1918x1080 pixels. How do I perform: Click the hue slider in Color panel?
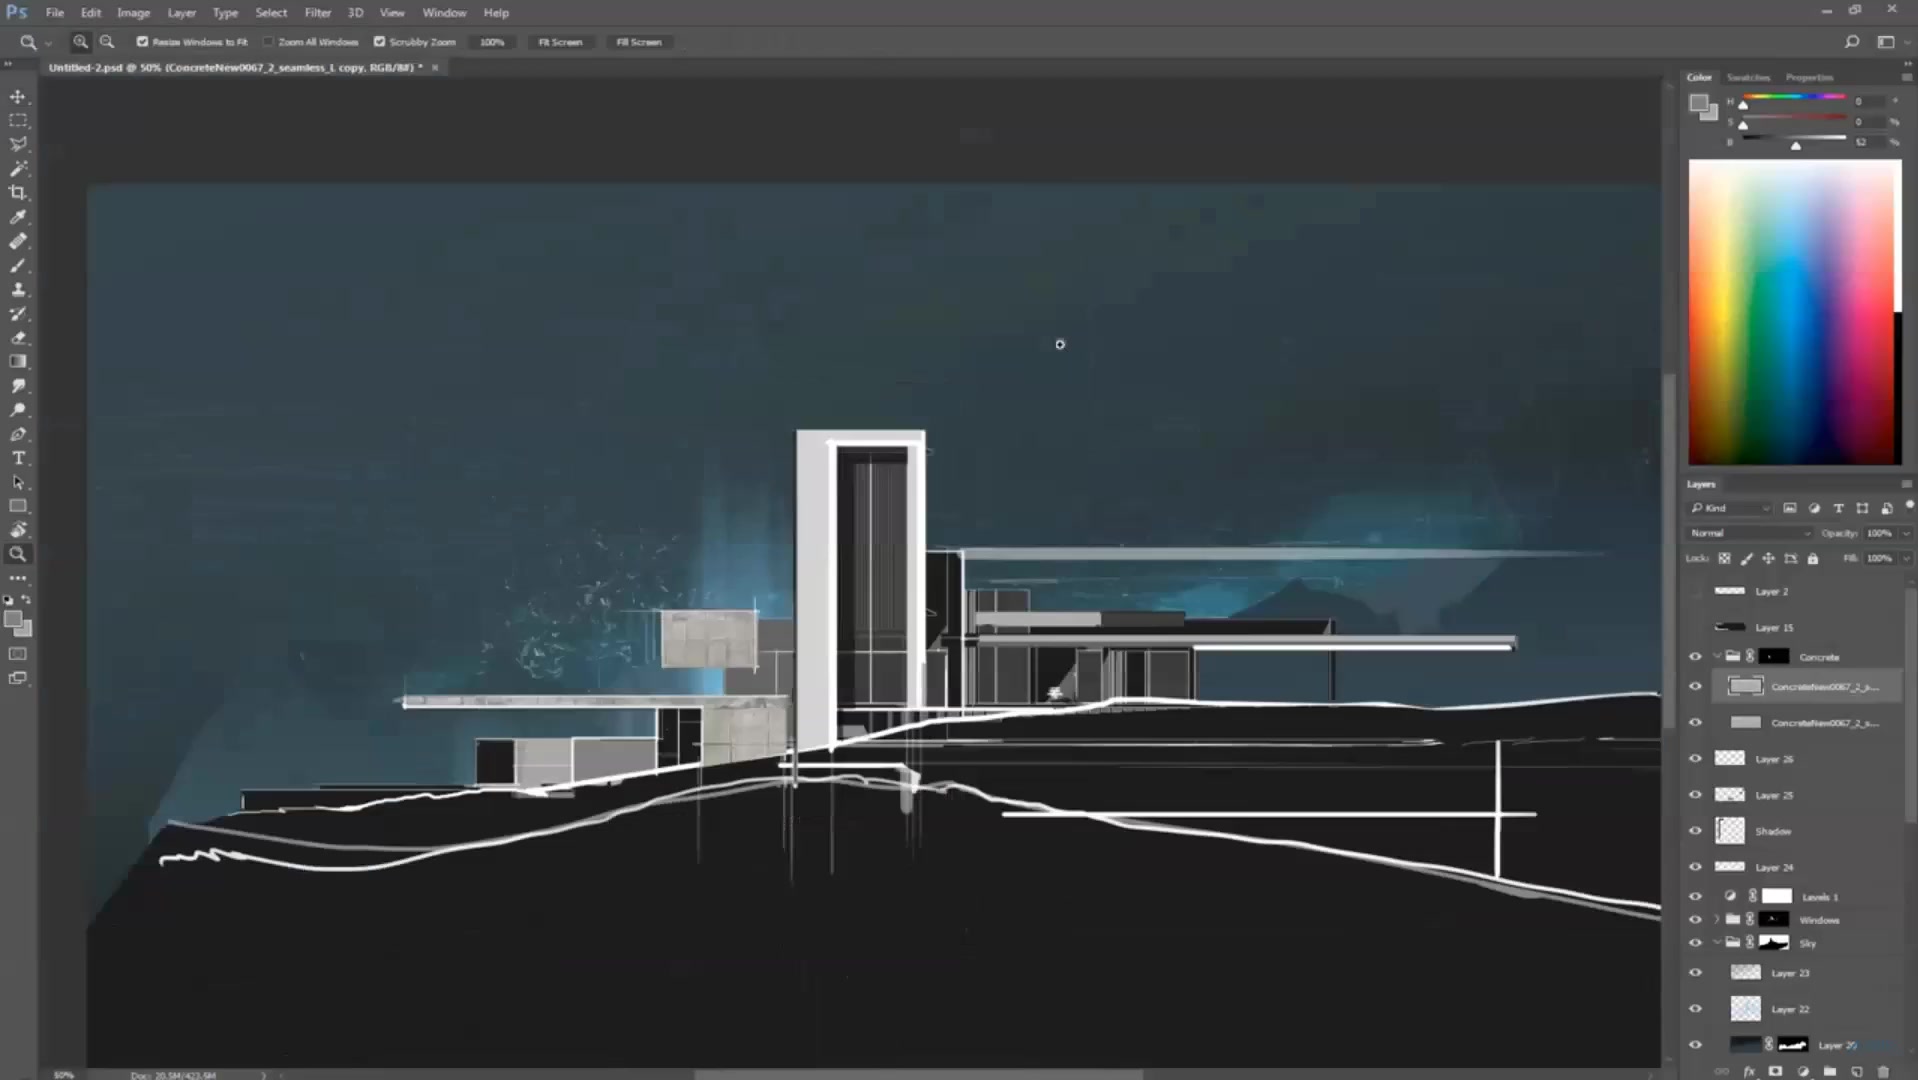click(1796, 97)
